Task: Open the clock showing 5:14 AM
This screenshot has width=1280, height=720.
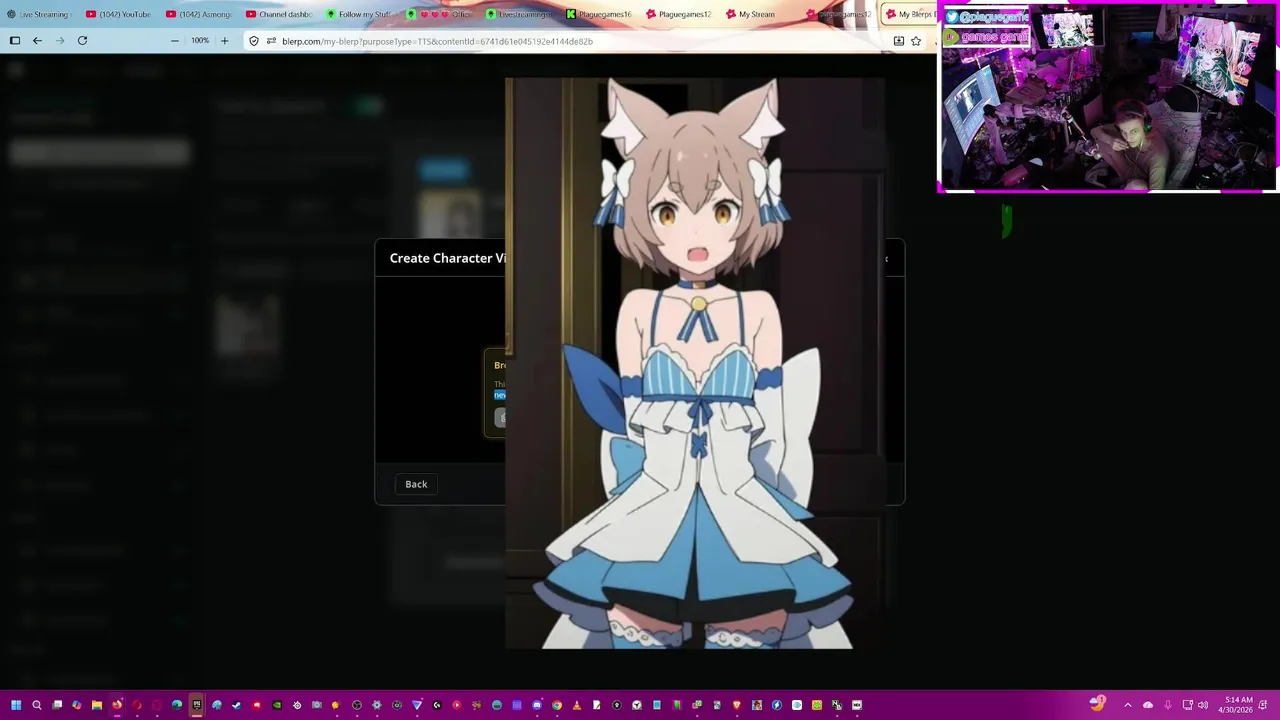Action: [x=1237, y=705]
